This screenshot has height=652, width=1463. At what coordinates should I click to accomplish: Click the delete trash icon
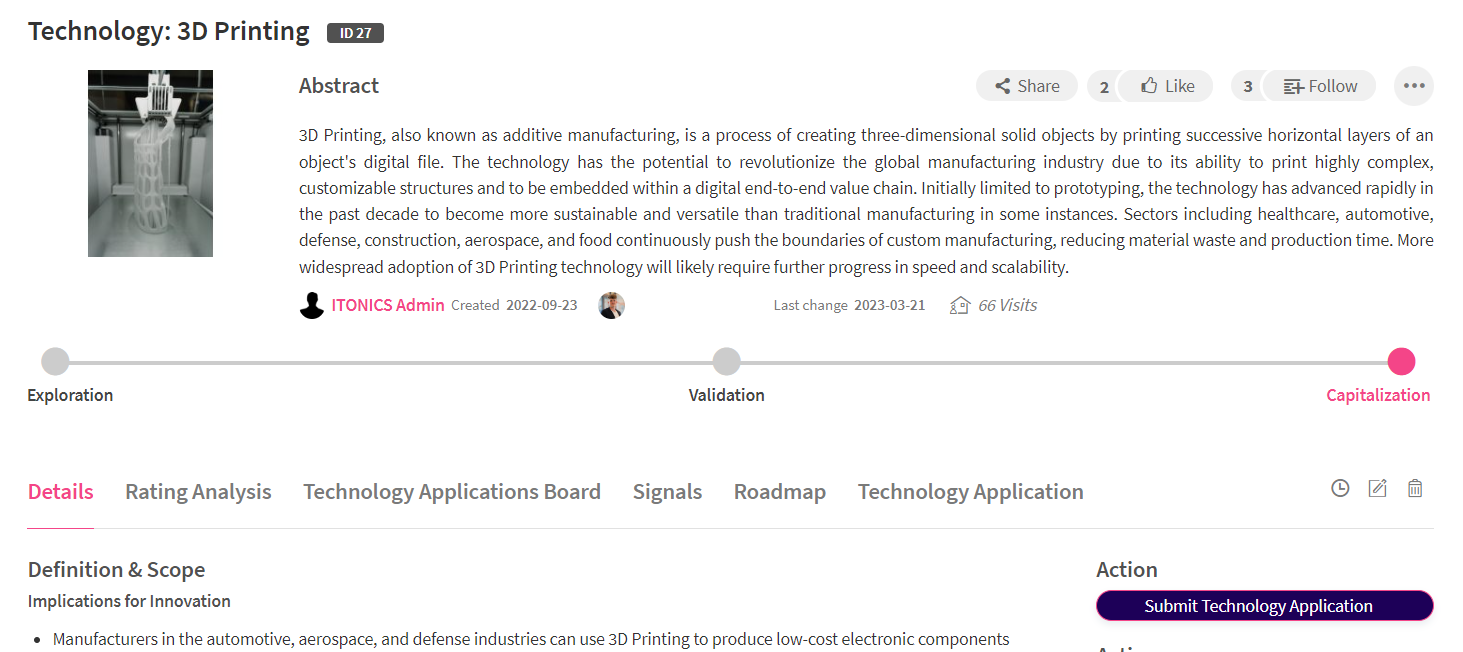(x=1415, y=488)
